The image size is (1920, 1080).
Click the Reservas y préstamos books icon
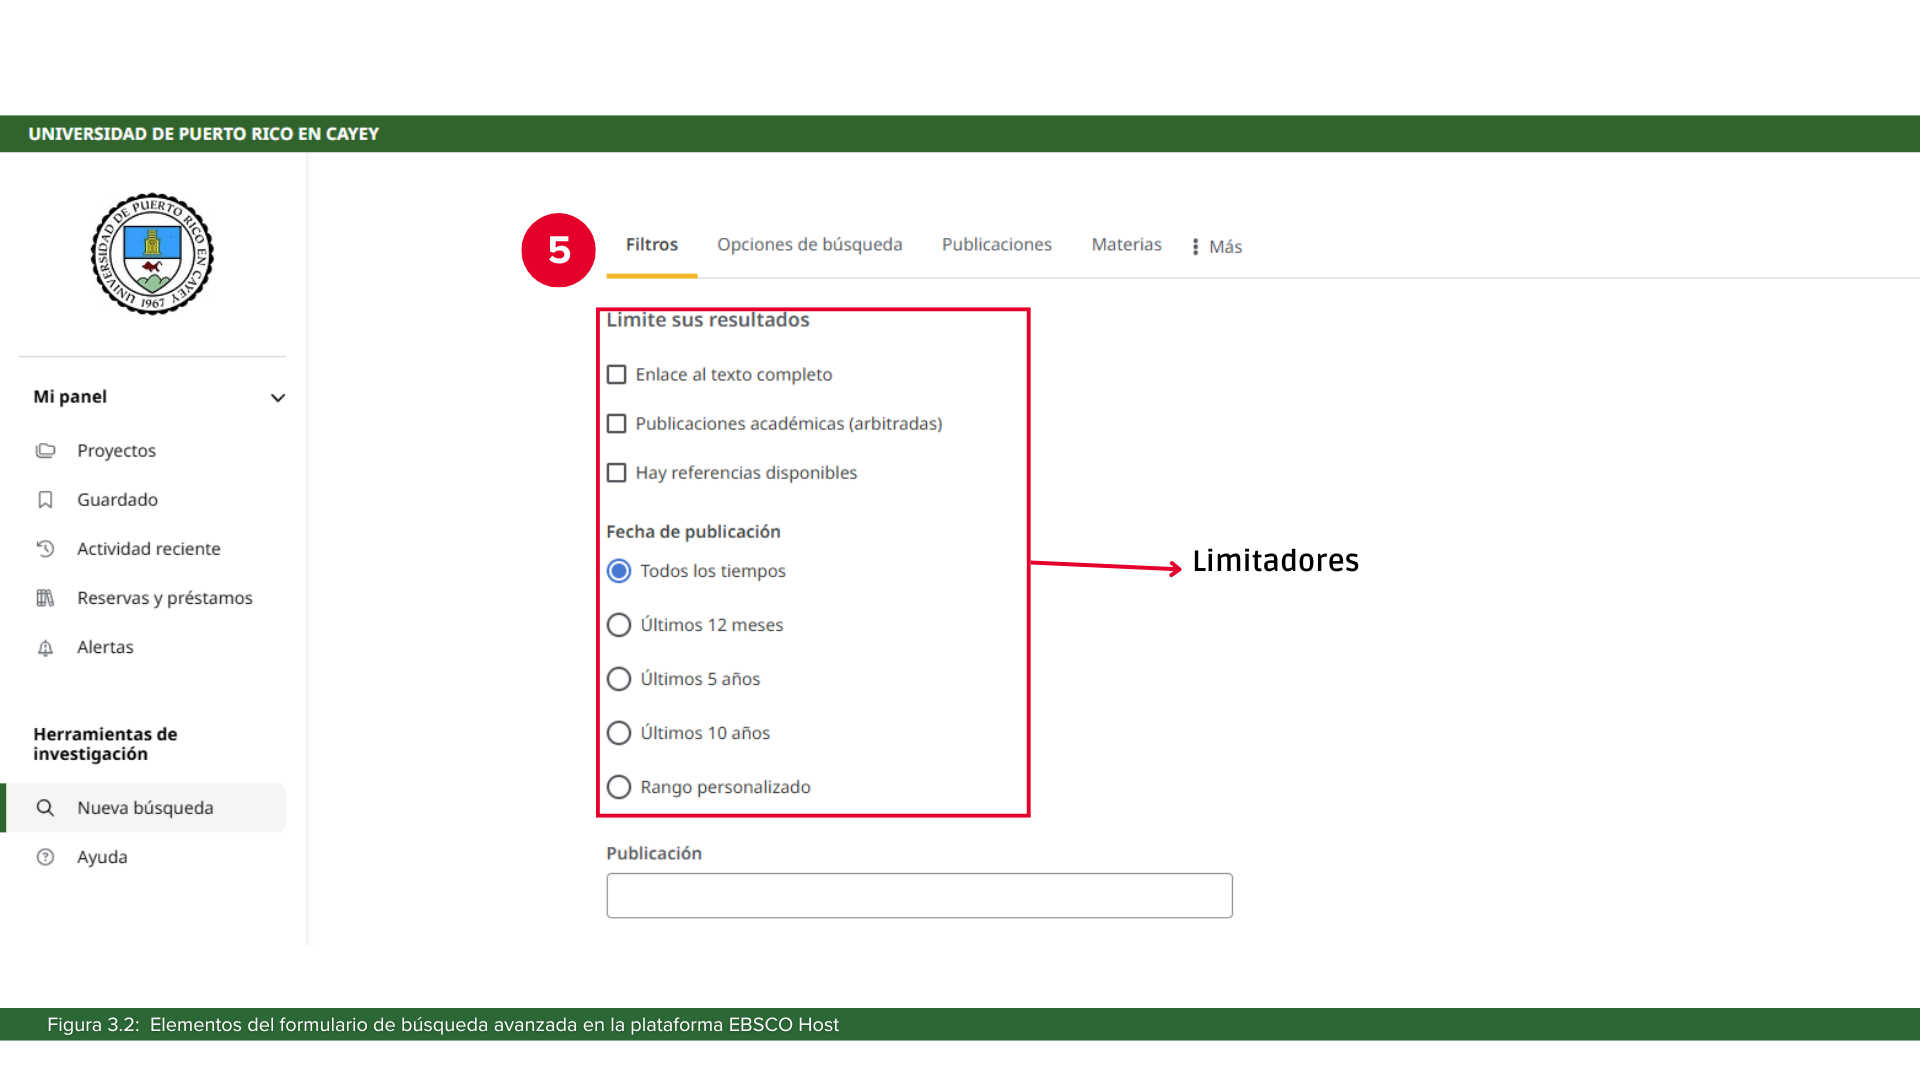(x=45, y=598)
